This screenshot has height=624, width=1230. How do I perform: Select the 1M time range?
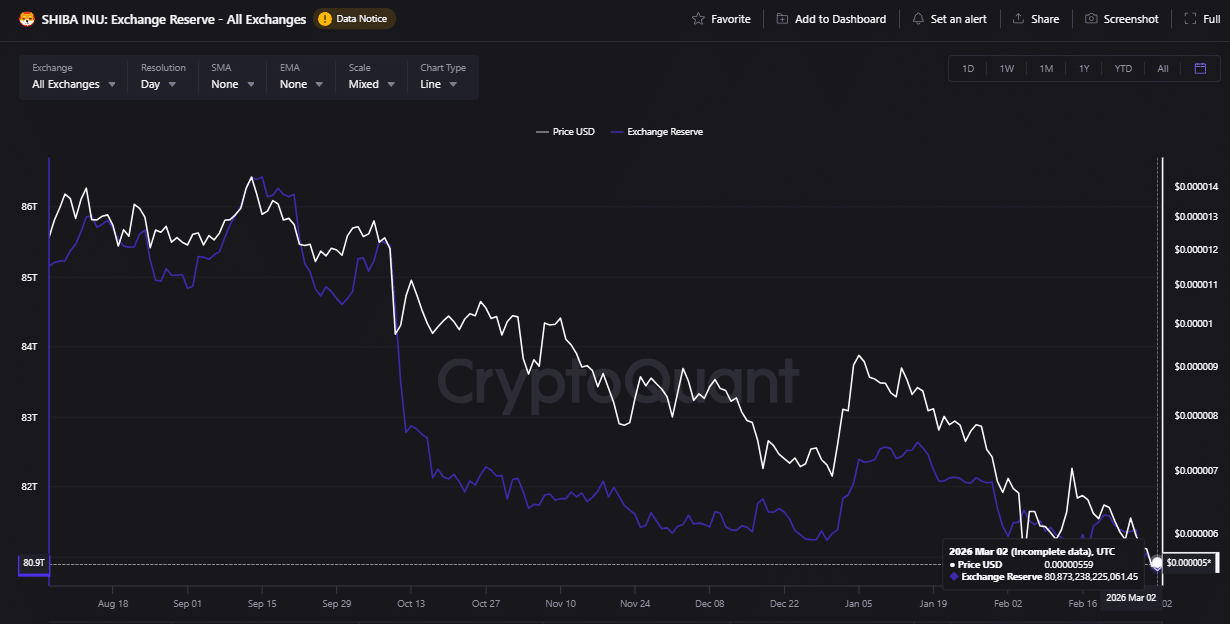[1046, 69]
